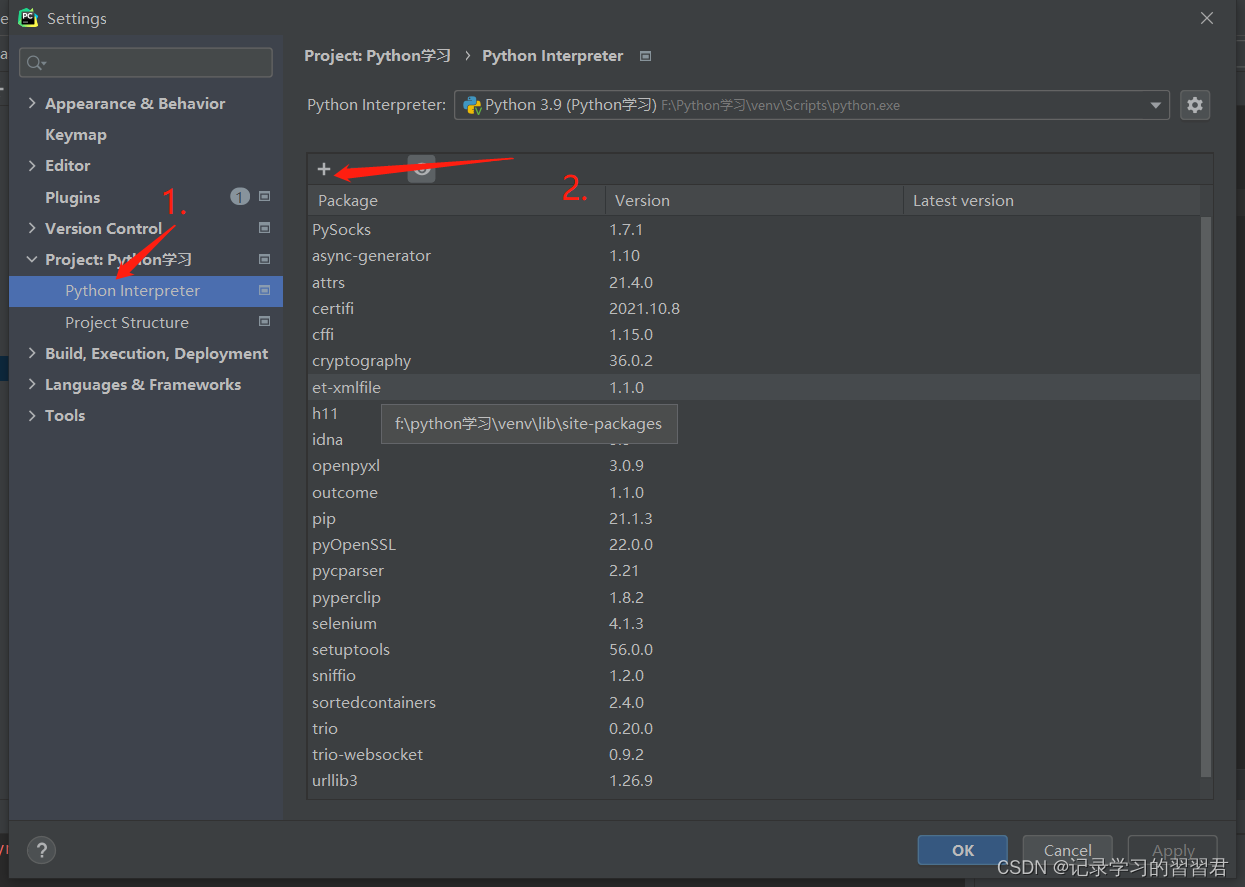Select the certifi package row
This screenshot has height=887, width=1245.
(x=754, y=308)
